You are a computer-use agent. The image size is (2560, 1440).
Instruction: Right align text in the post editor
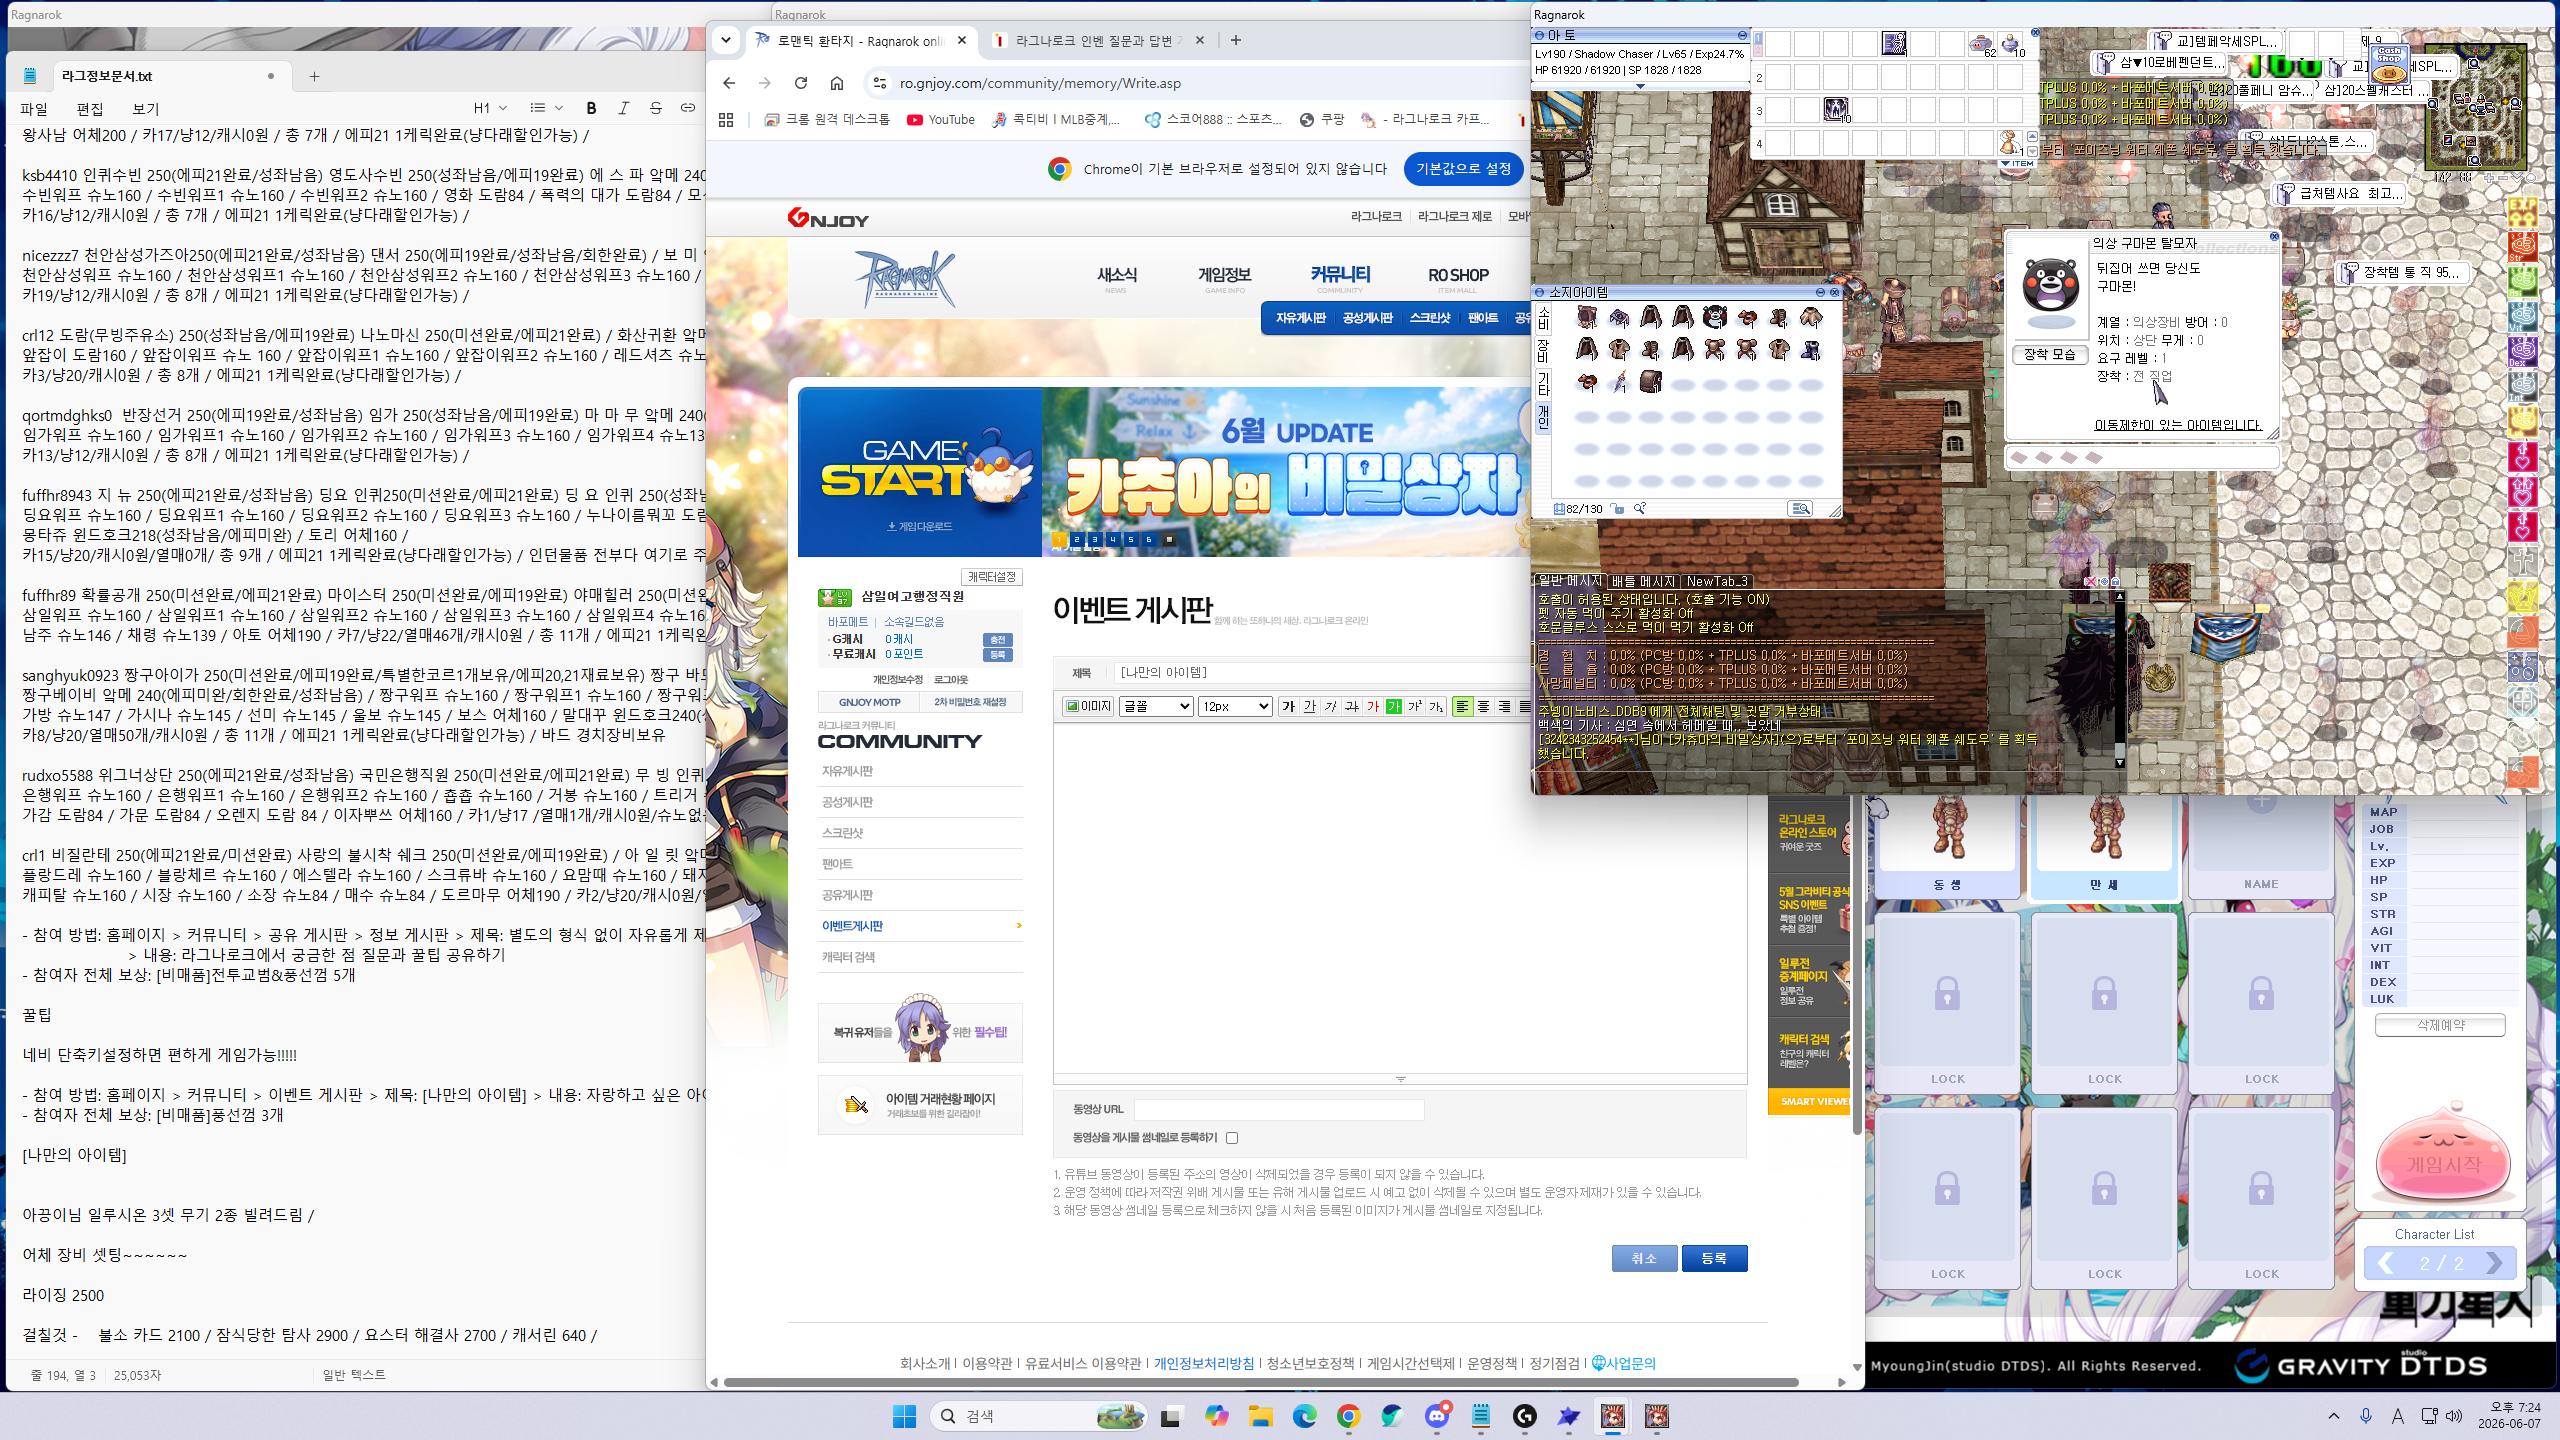(1504, 706)
